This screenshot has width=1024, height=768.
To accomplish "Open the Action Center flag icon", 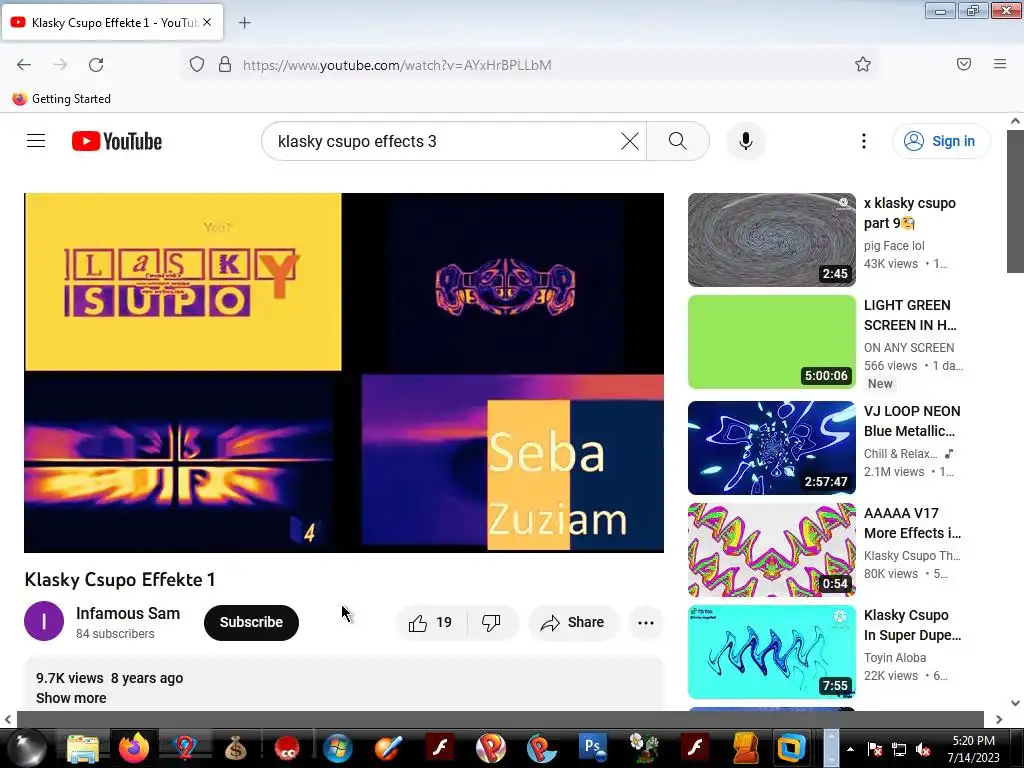I will tap(875, 749).
